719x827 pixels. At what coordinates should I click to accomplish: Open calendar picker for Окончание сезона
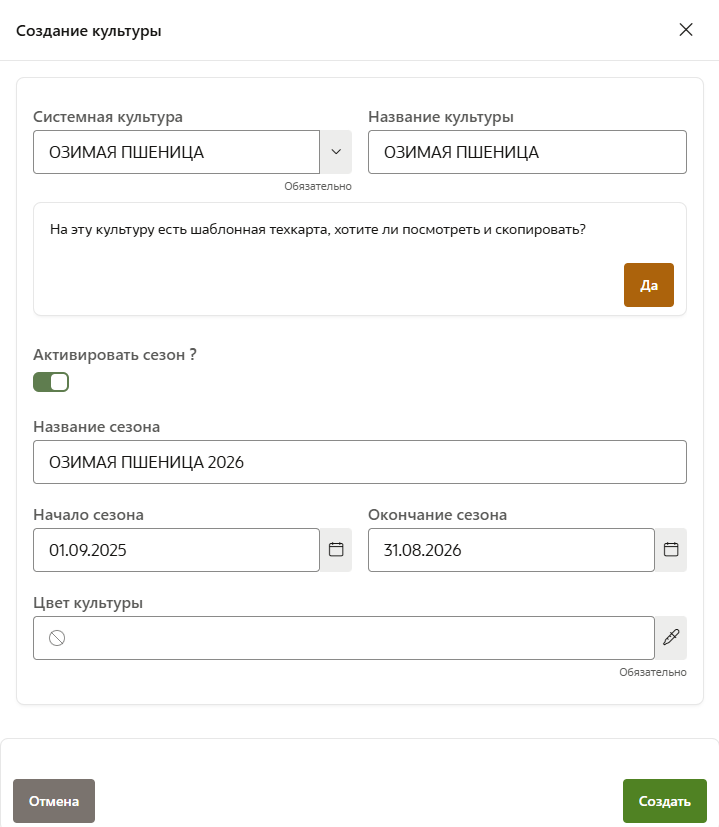coord(671,550)
